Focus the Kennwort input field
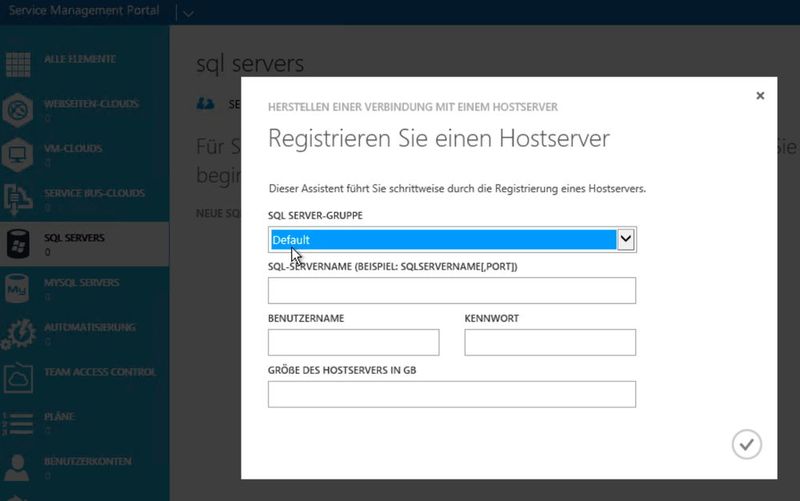The width and height of the screenshot is (800, 501). point(550,342)
